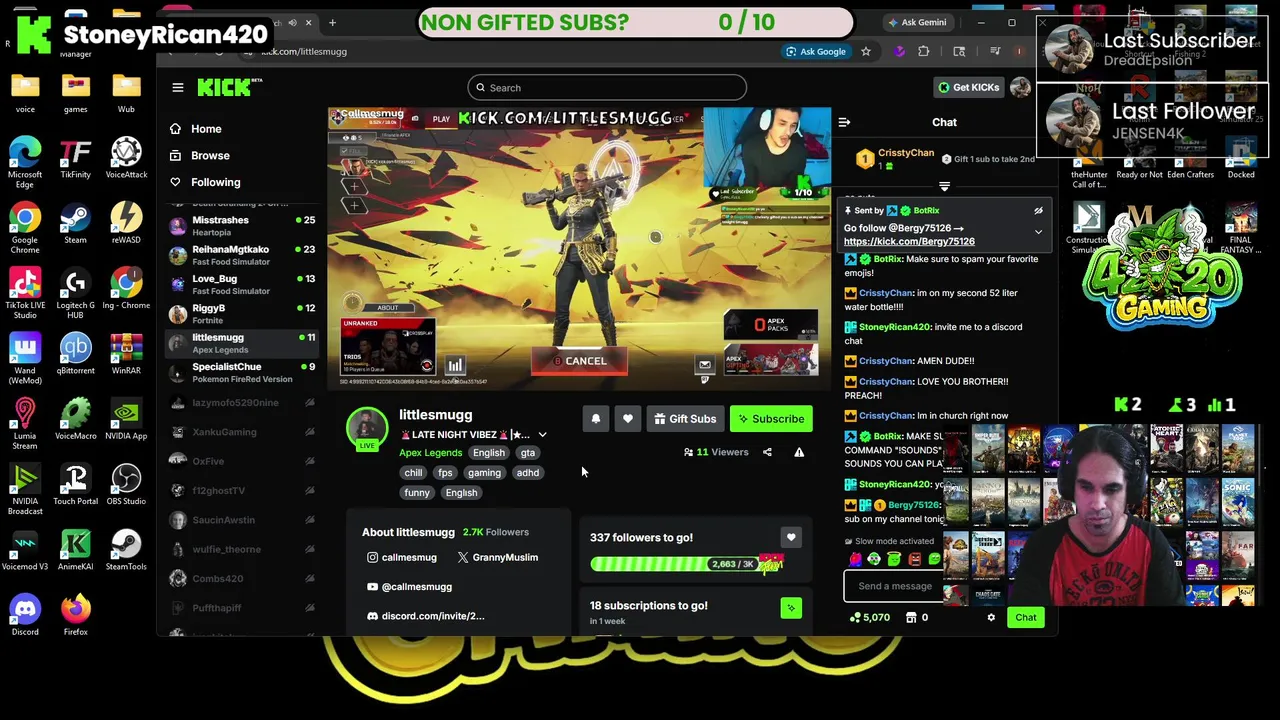Open Firefox desktop icon
1280x720 pixels.
click(75, 616)
